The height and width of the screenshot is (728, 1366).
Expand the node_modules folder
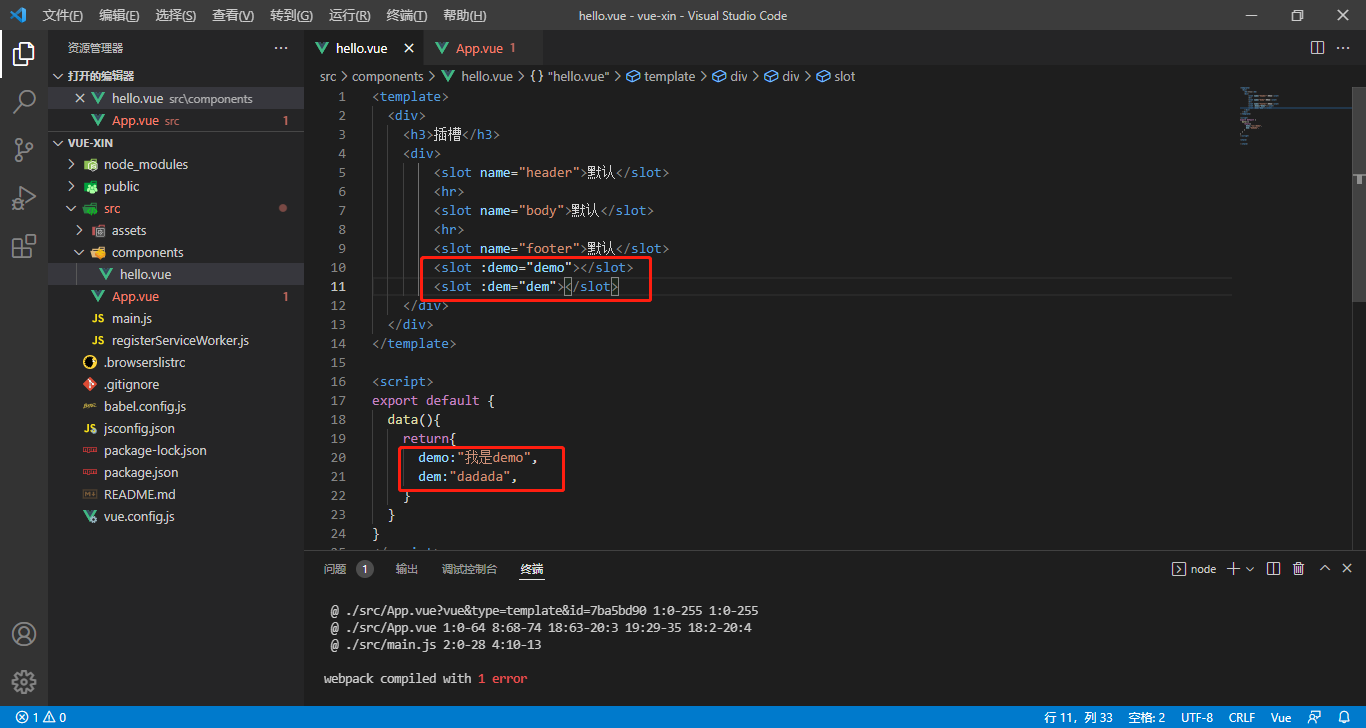pyautogui.click(x=176, y=164)
